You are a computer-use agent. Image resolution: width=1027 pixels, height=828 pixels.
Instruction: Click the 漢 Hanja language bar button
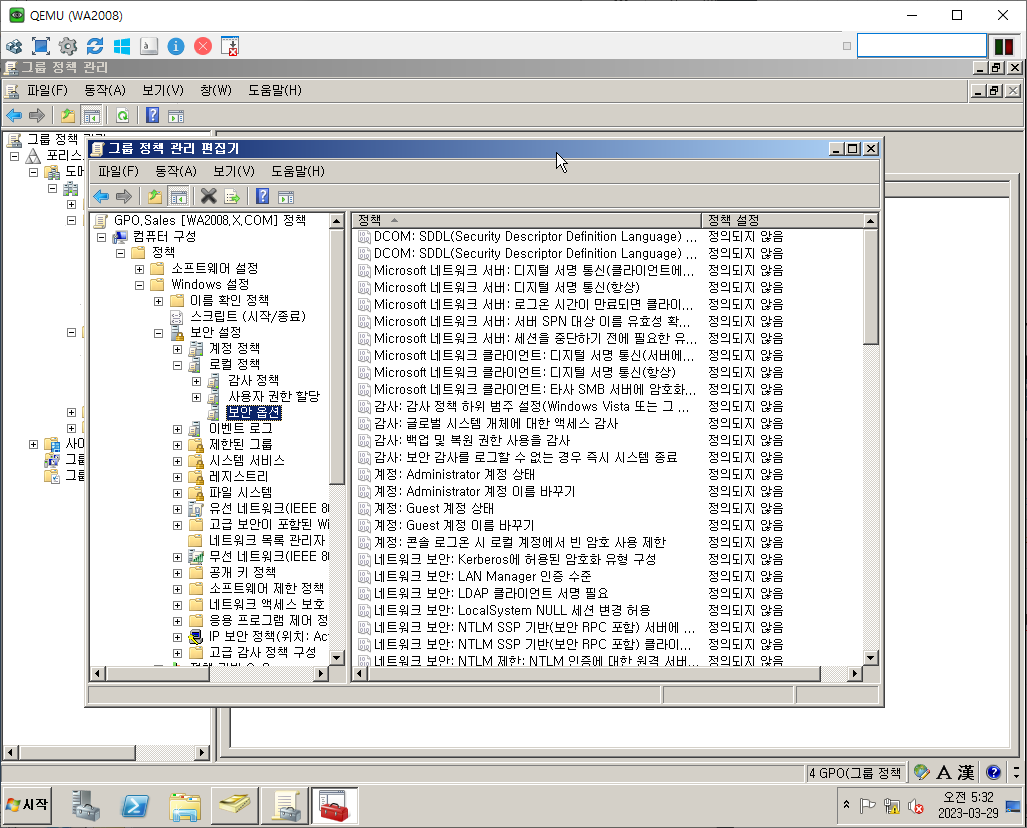click(x=966, y=772)
